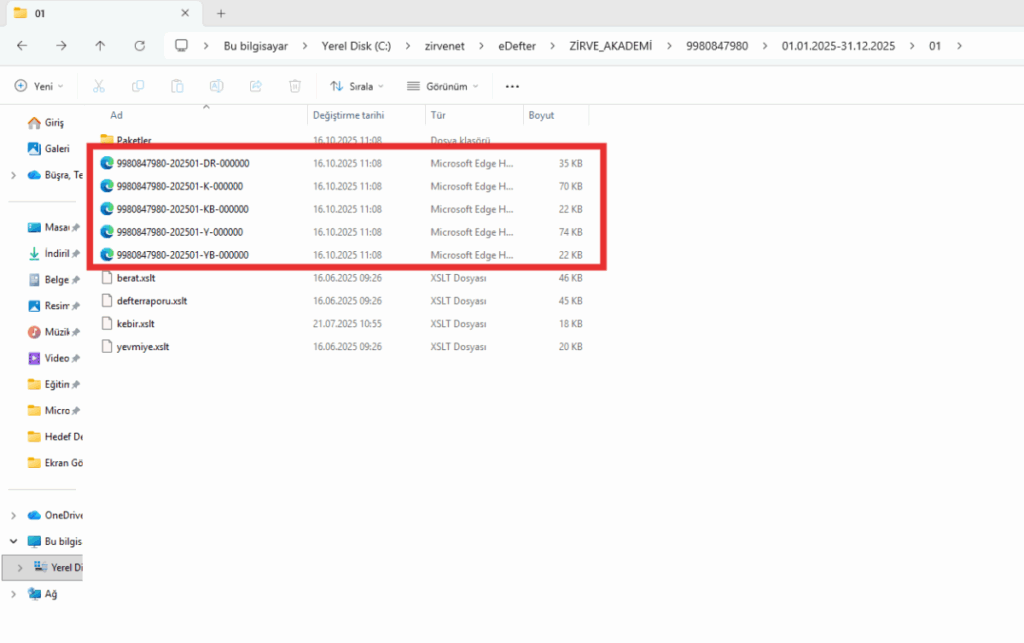Select file 9980847980-202501-YB-000000
This screenshot has height=643, width=1024.
[182, 255]
